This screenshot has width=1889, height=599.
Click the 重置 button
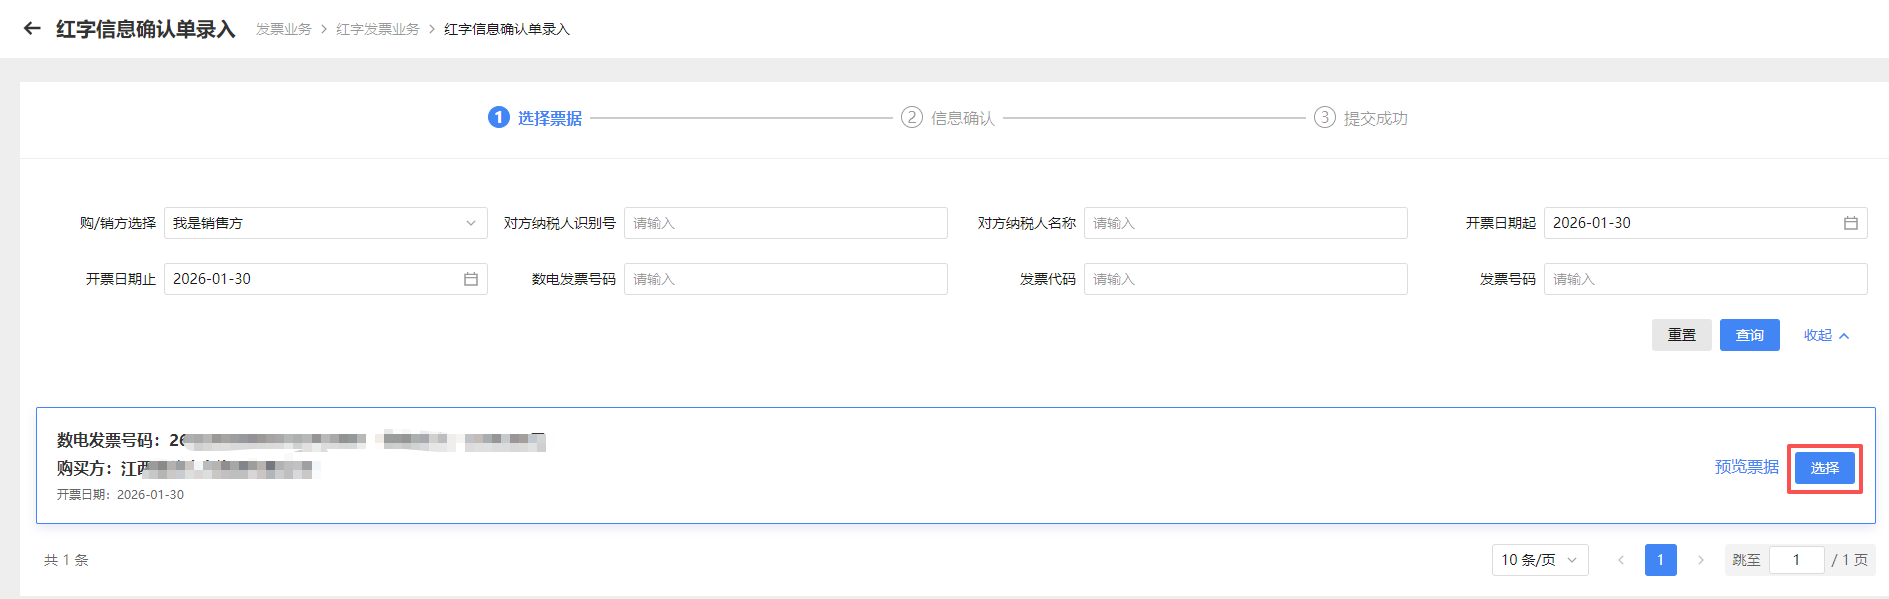pos(1682,335)
